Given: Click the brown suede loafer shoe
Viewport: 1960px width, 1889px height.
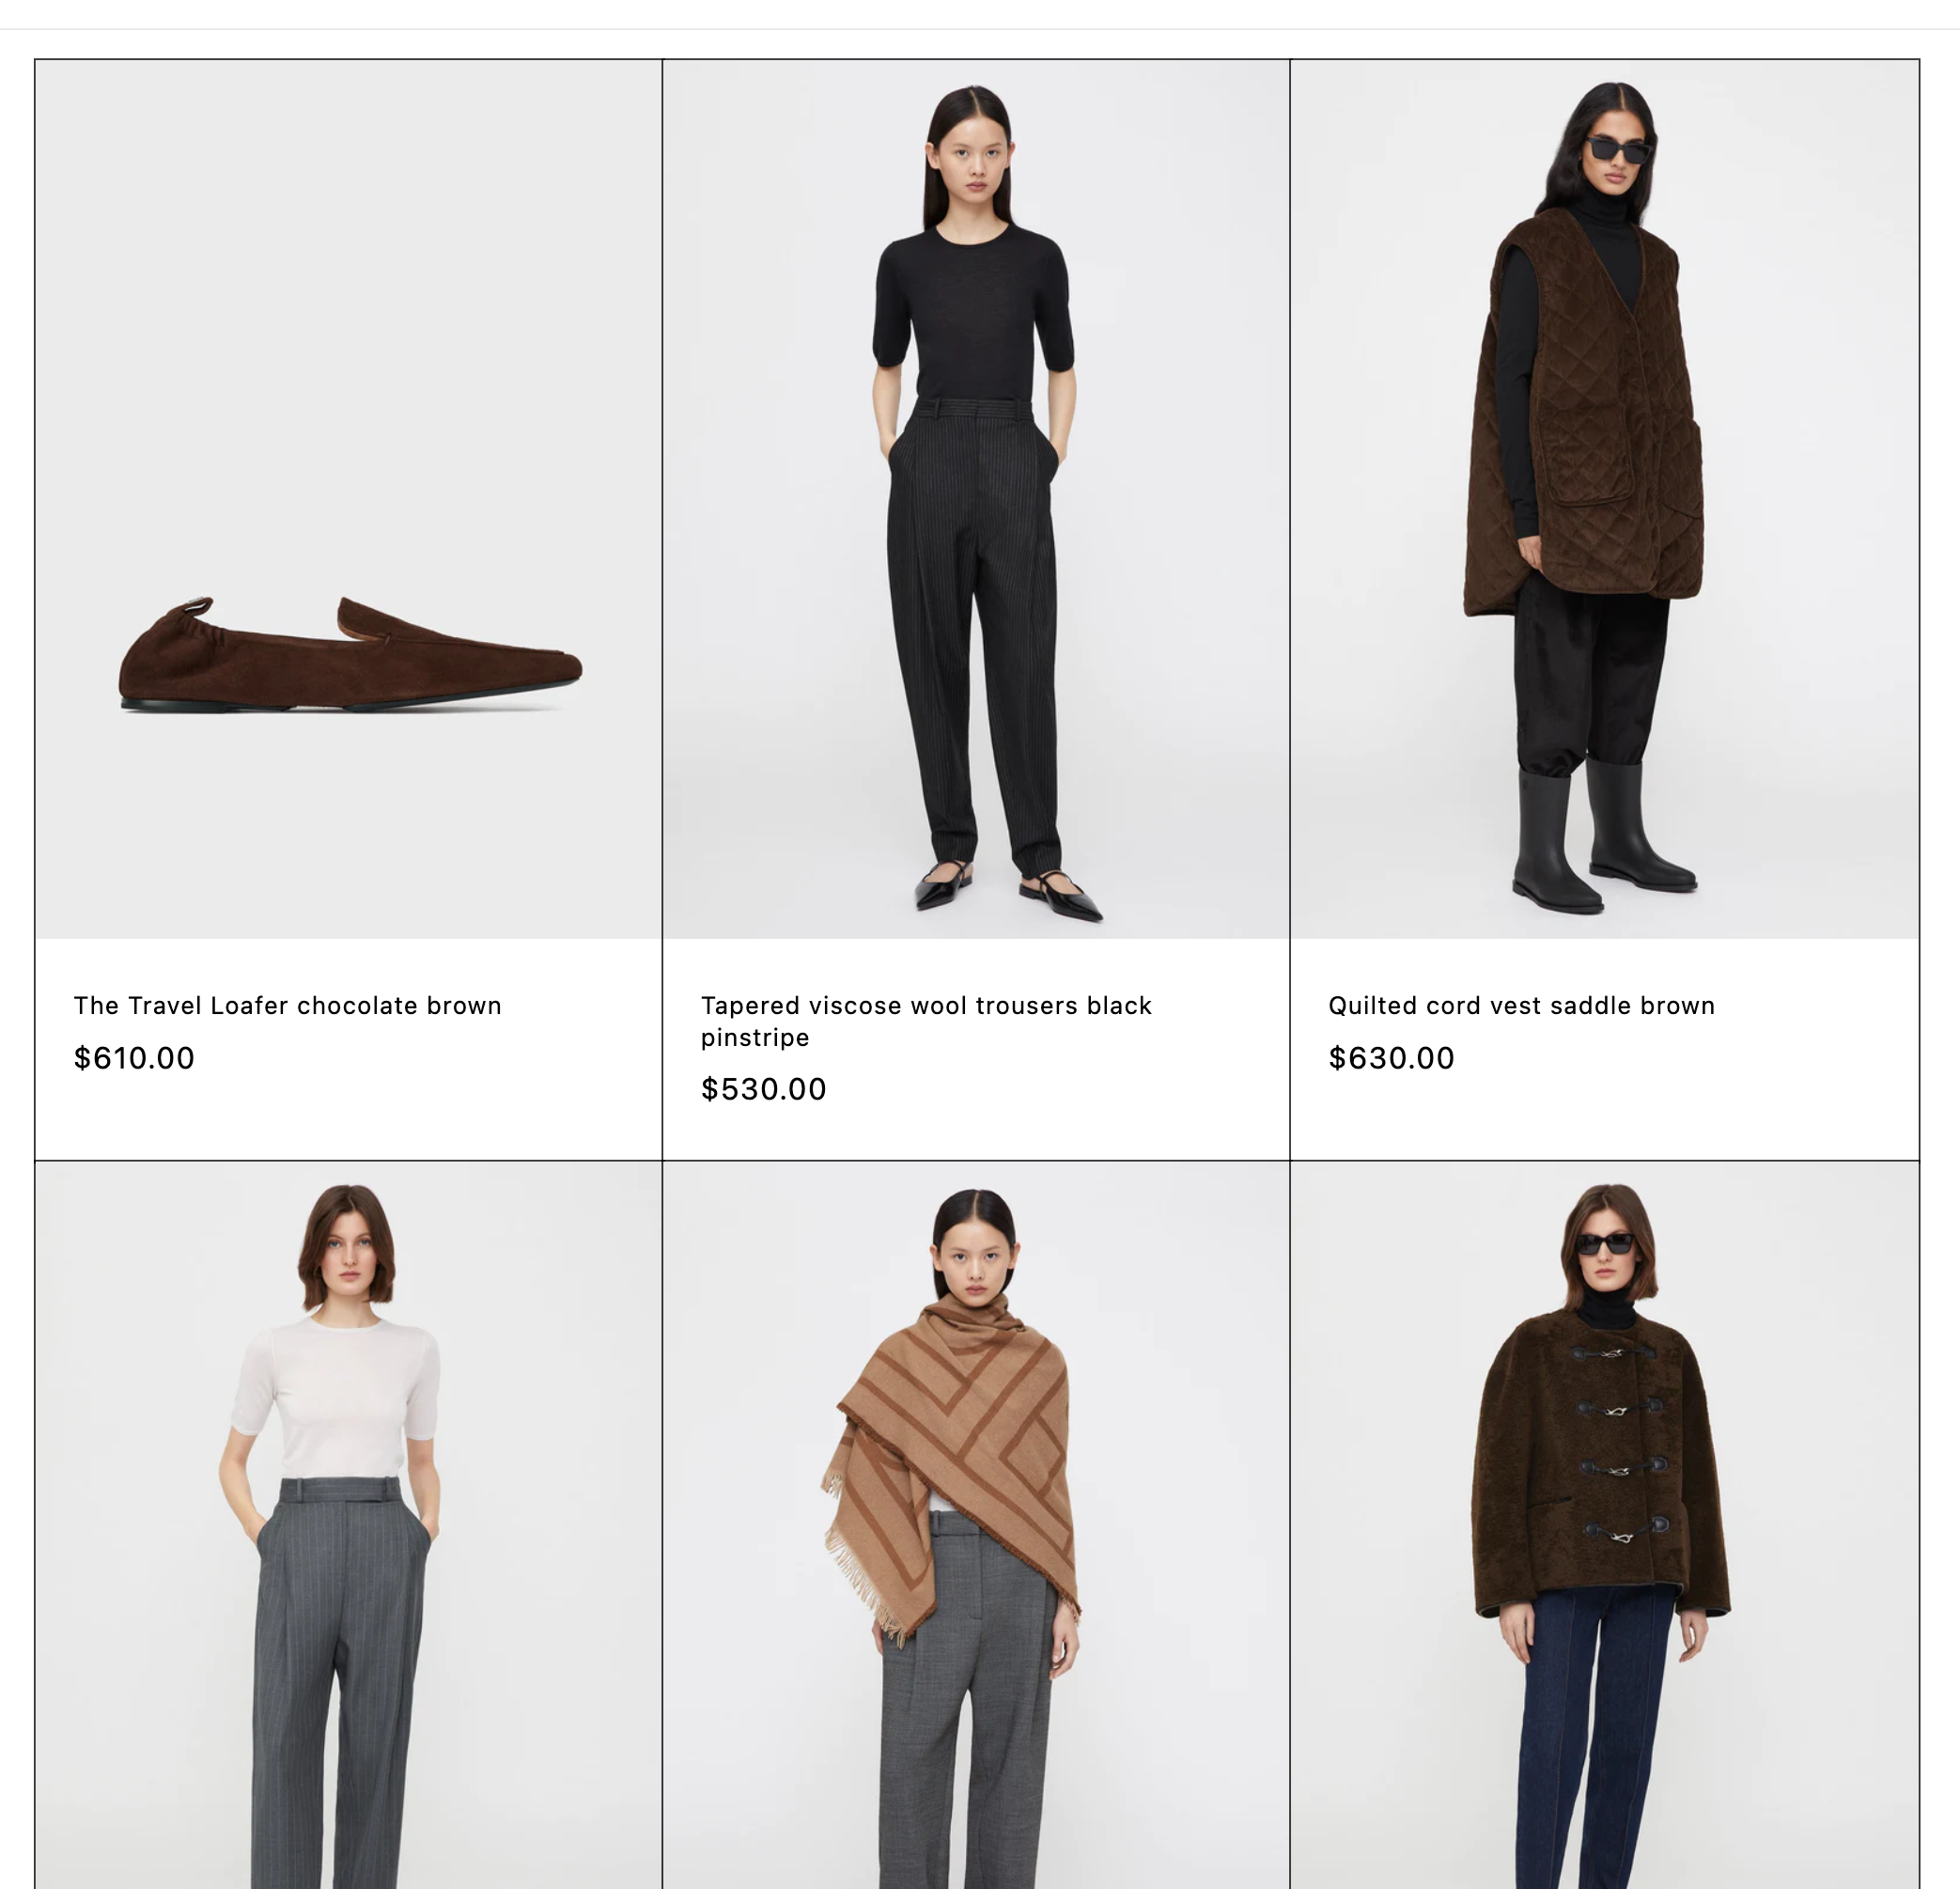Looking at the screenshot, I should click(x=350, y=655).
